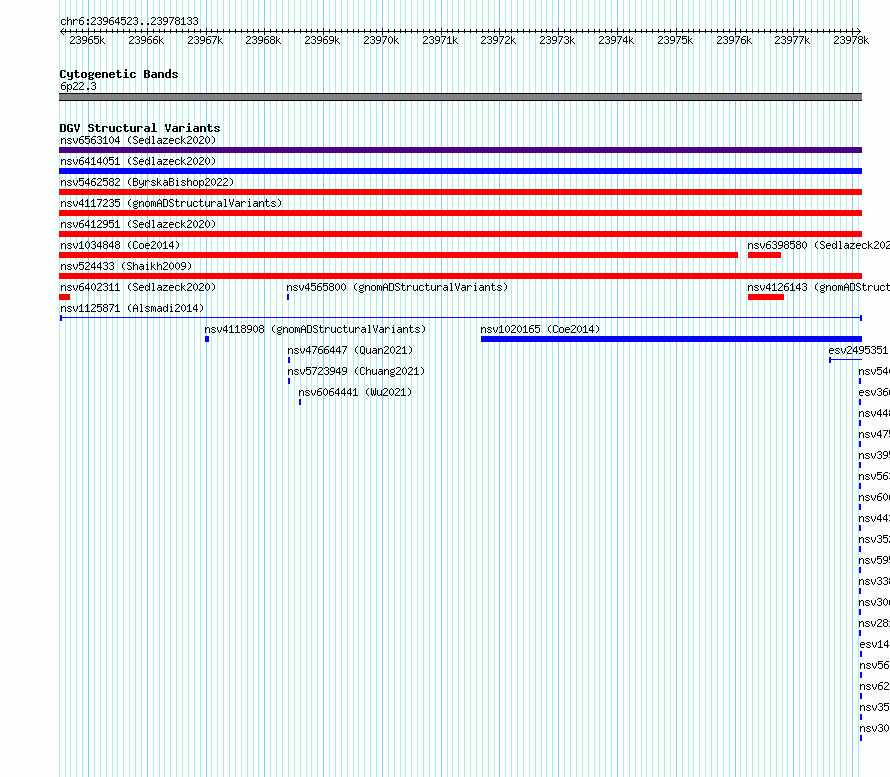This screenshot has height=777, width=890.
Task: Click the cut-off nsv62 variant label
Action: (875, 686)
